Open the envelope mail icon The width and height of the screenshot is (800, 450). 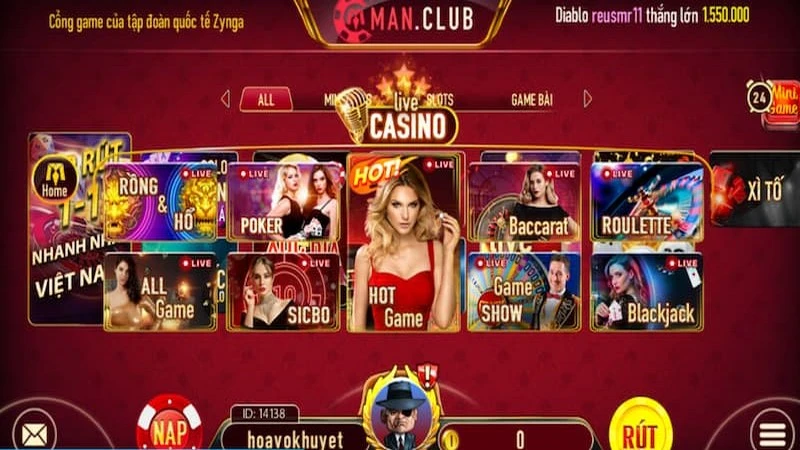[34, 434]
